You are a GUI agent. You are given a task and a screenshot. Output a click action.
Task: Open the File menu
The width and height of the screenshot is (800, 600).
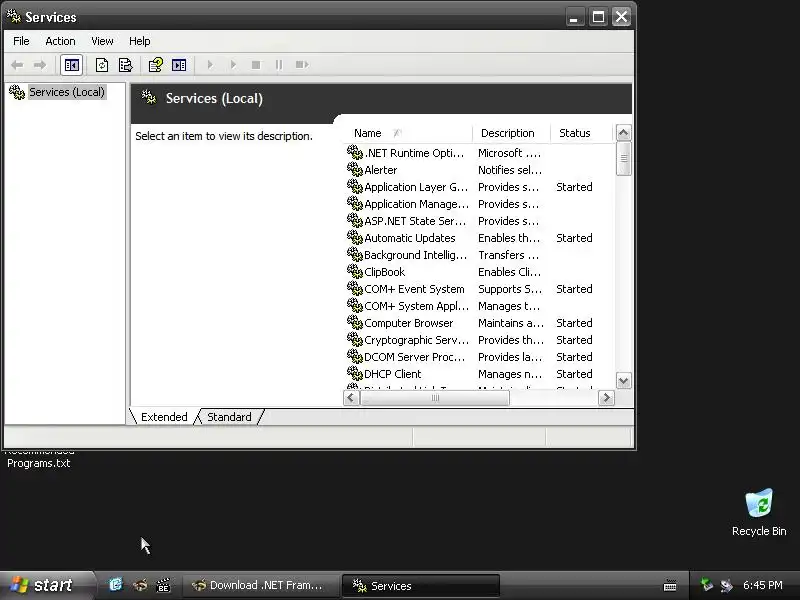pyautogui.click(x=21, y=41)
